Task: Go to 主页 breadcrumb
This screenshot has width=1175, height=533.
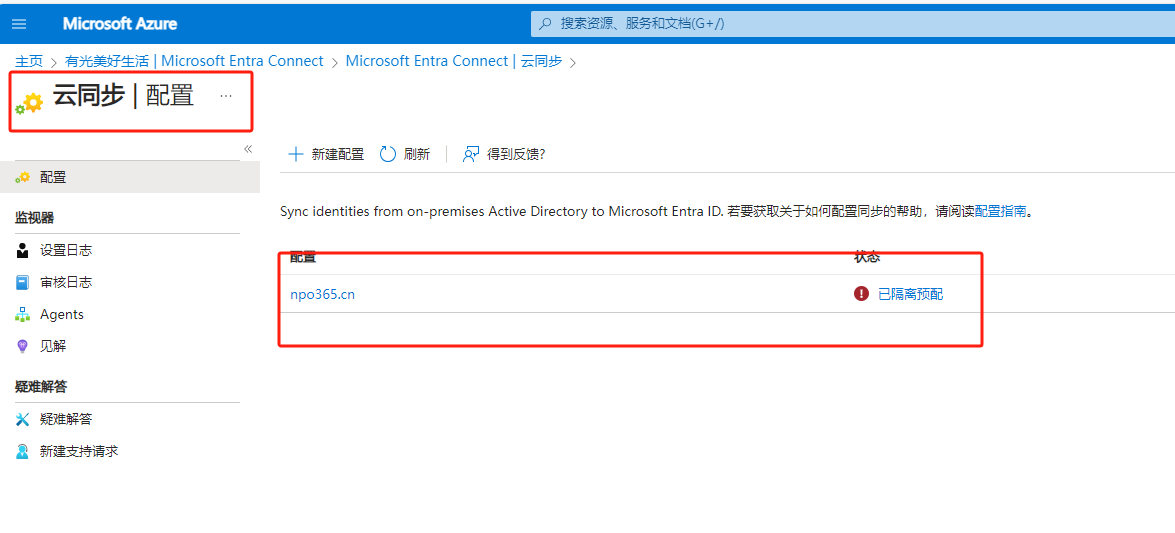Action: click(28, 61)
